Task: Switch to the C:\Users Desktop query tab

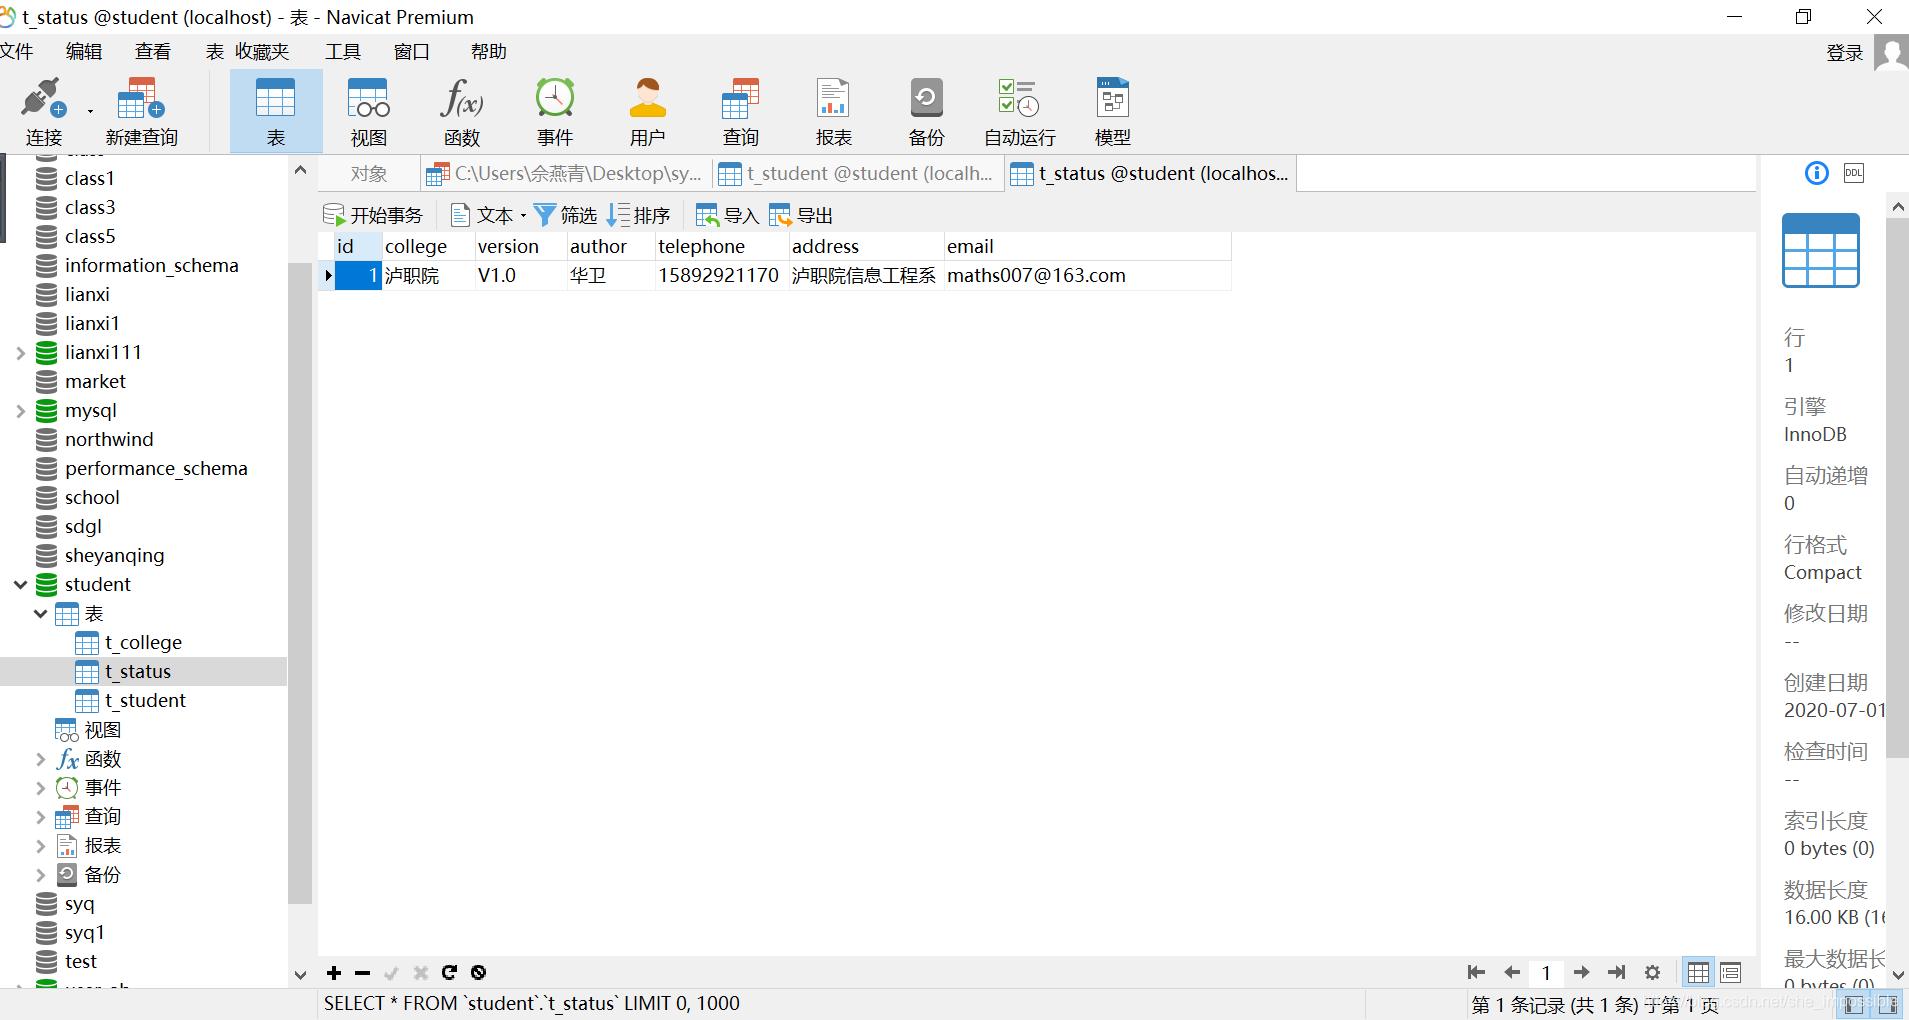Action: coord(565,174)
